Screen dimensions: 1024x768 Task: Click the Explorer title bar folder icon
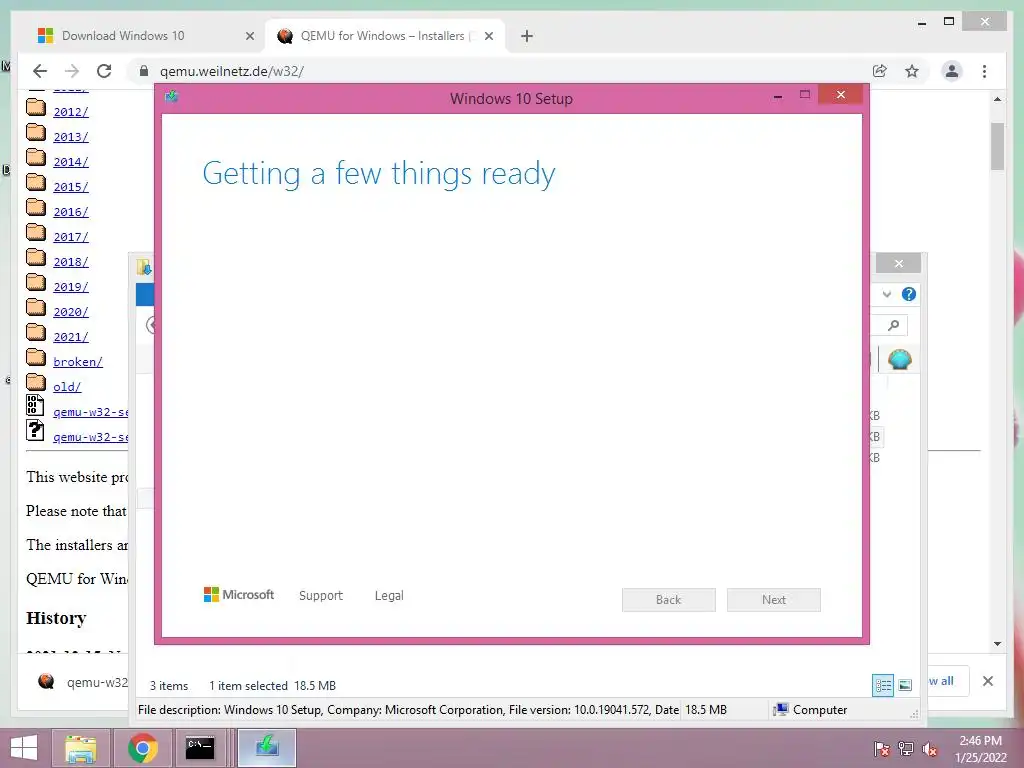coord(144,266)
